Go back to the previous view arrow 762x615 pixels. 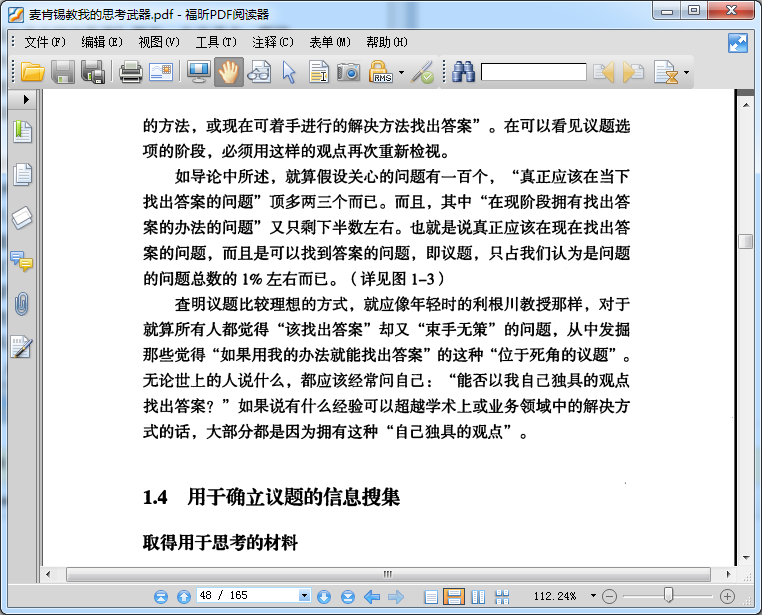tap(372, 597)
